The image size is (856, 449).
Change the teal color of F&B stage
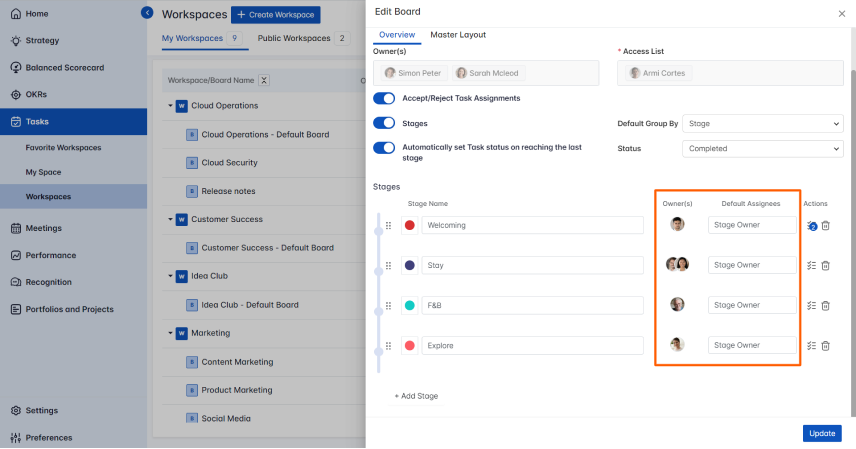click(409, 306)
